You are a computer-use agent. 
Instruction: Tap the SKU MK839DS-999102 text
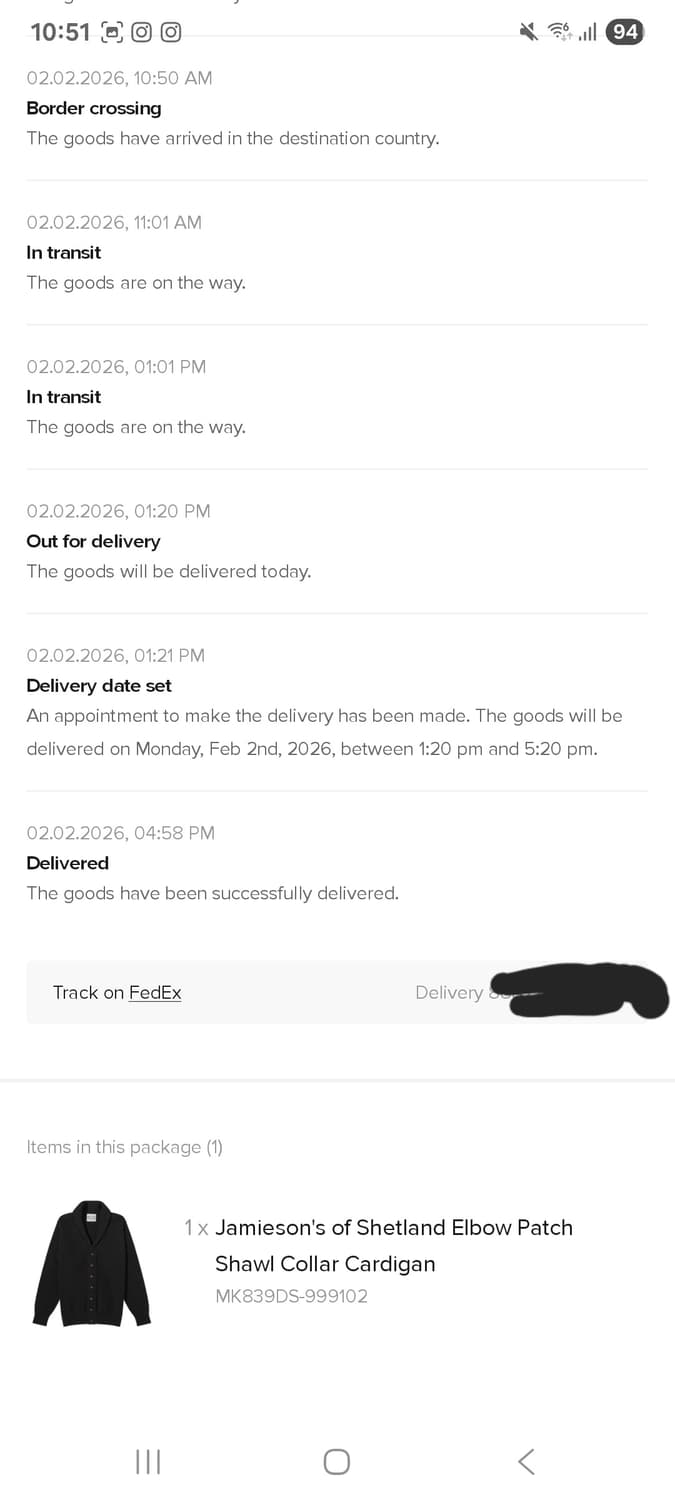[291, 1296]
